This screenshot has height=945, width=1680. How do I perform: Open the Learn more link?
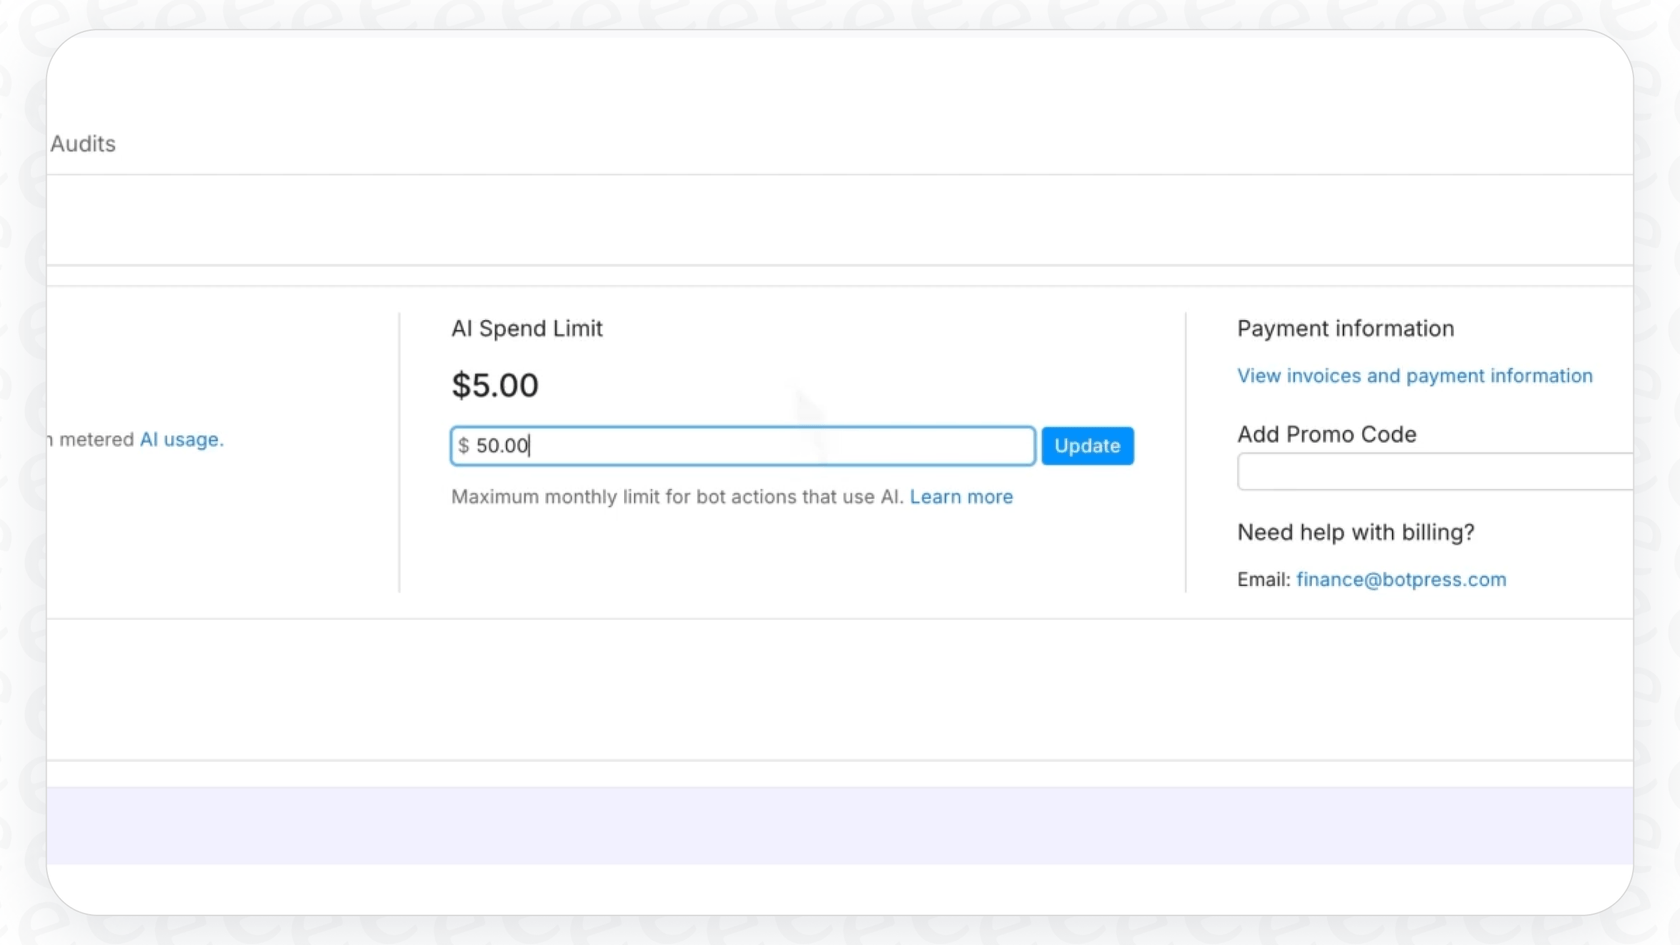[961, 497]
